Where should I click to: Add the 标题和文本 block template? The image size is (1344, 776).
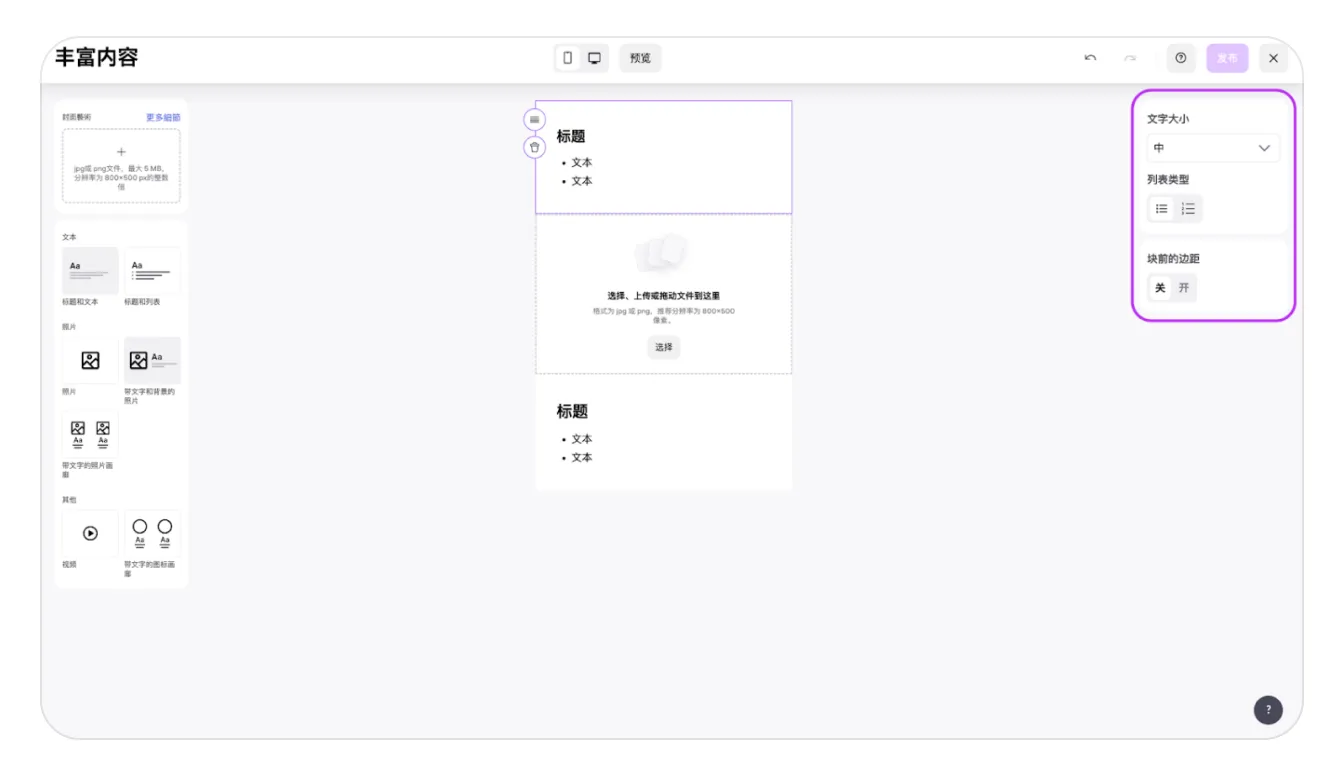tap(90, 271)
